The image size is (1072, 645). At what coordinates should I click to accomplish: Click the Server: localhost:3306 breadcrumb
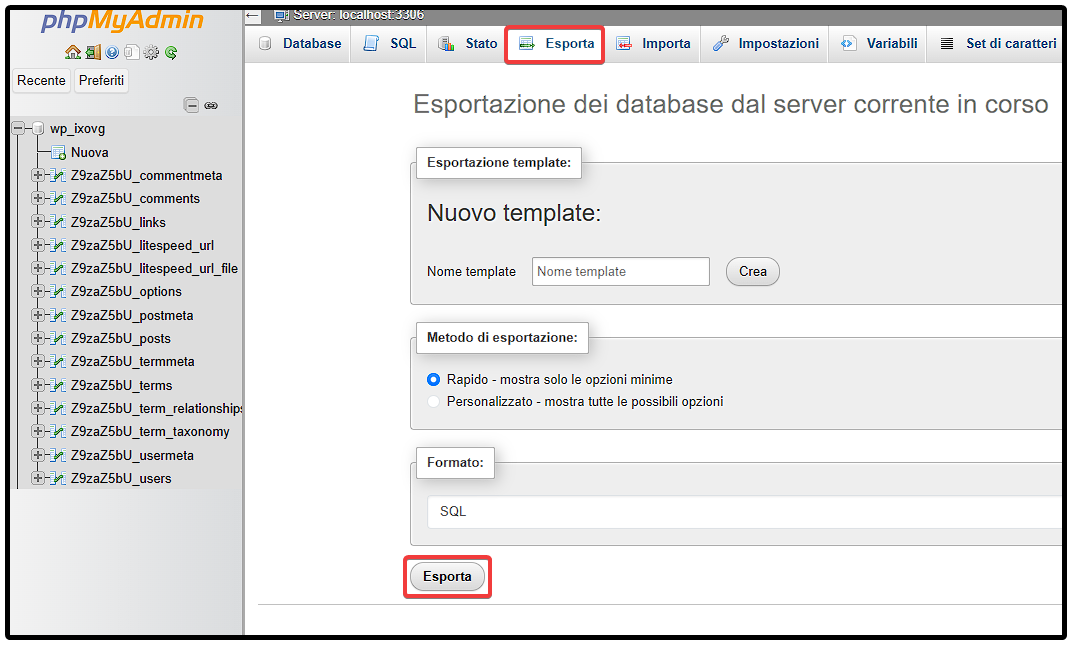pyautogui.click(x=358, y=15)
